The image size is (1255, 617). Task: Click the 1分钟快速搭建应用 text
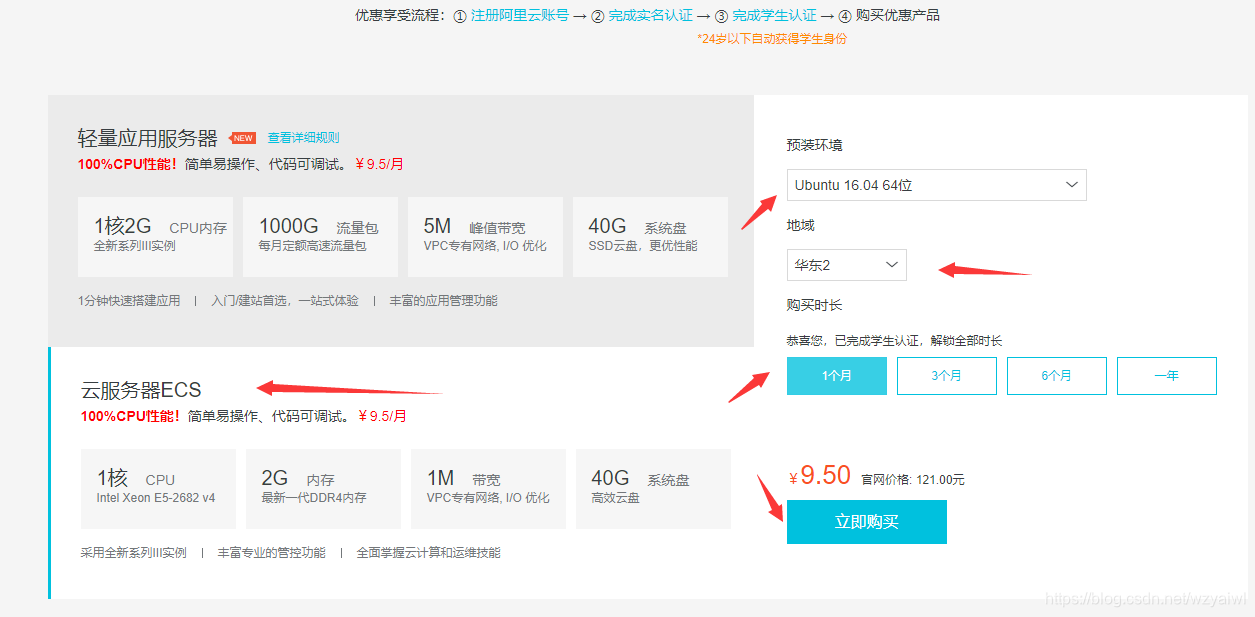[x=129, y=300]
